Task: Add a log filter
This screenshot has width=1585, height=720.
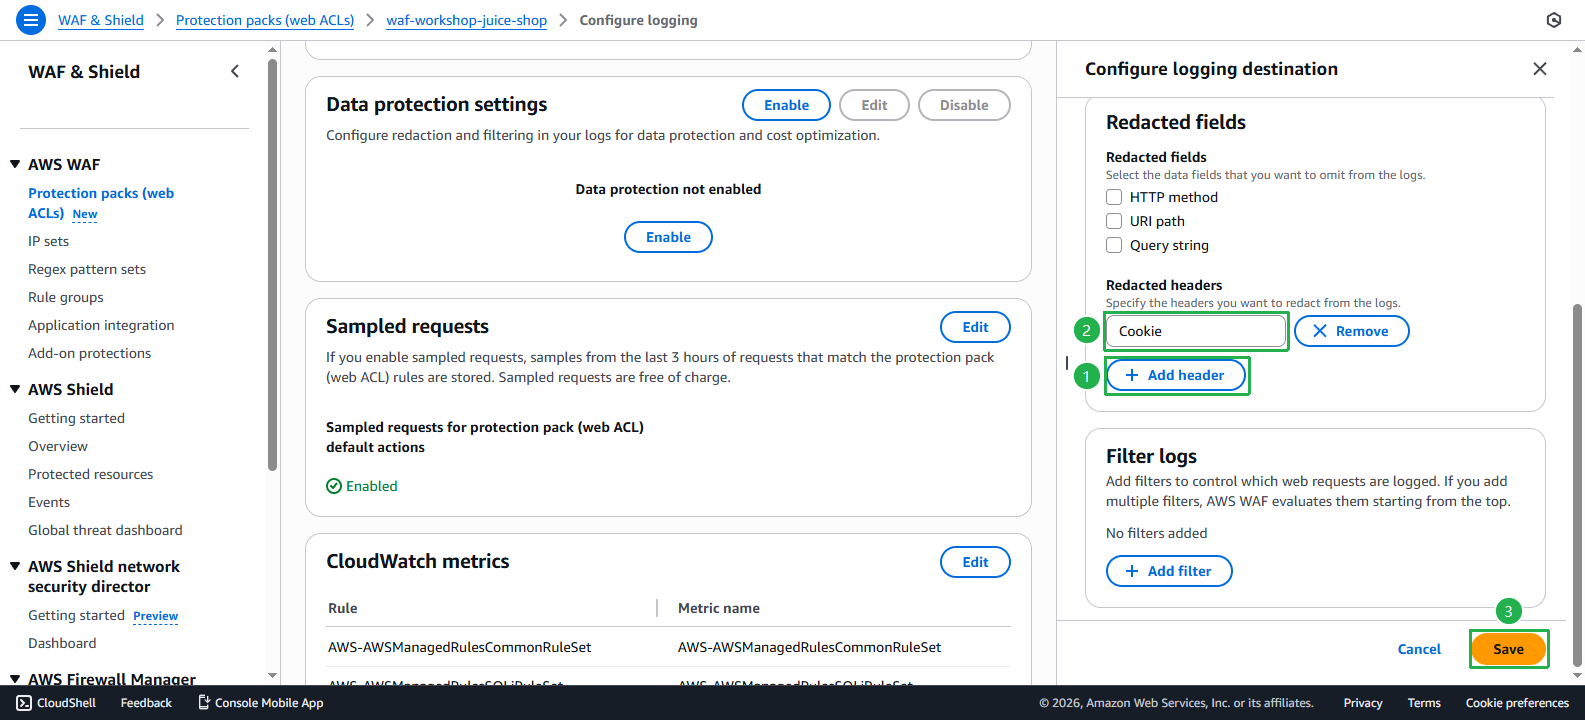Action: coord(1169,571)
